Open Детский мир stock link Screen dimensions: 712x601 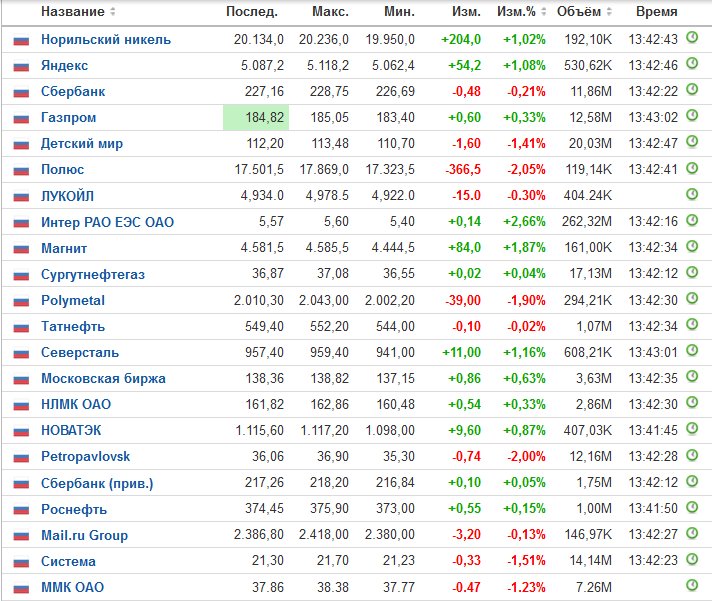click(82, 143)
